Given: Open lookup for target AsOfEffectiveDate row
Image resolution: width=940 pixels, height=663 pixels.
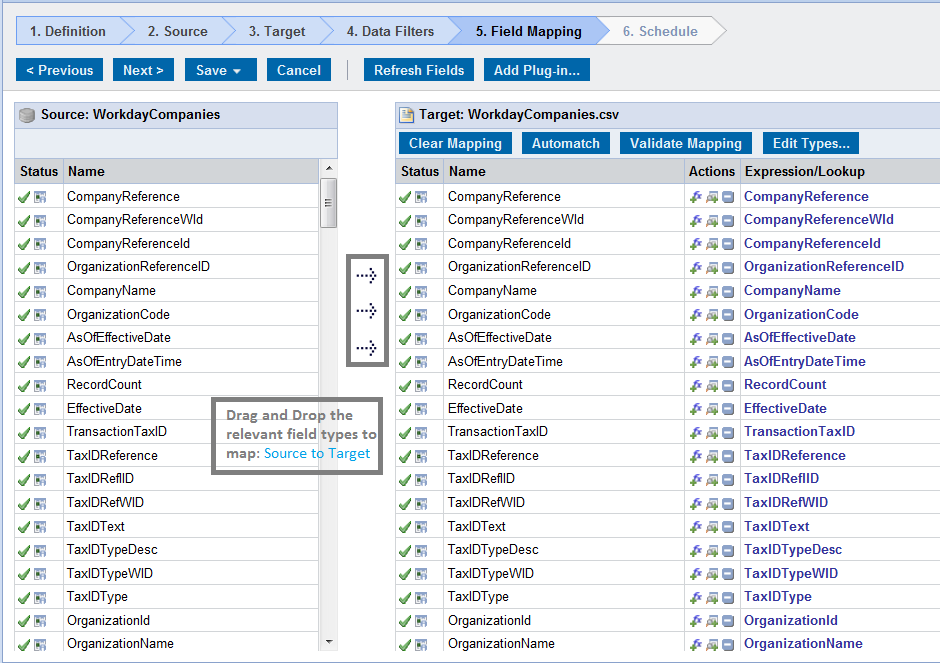Looking at the screenshot, I should tap(712, 338).
